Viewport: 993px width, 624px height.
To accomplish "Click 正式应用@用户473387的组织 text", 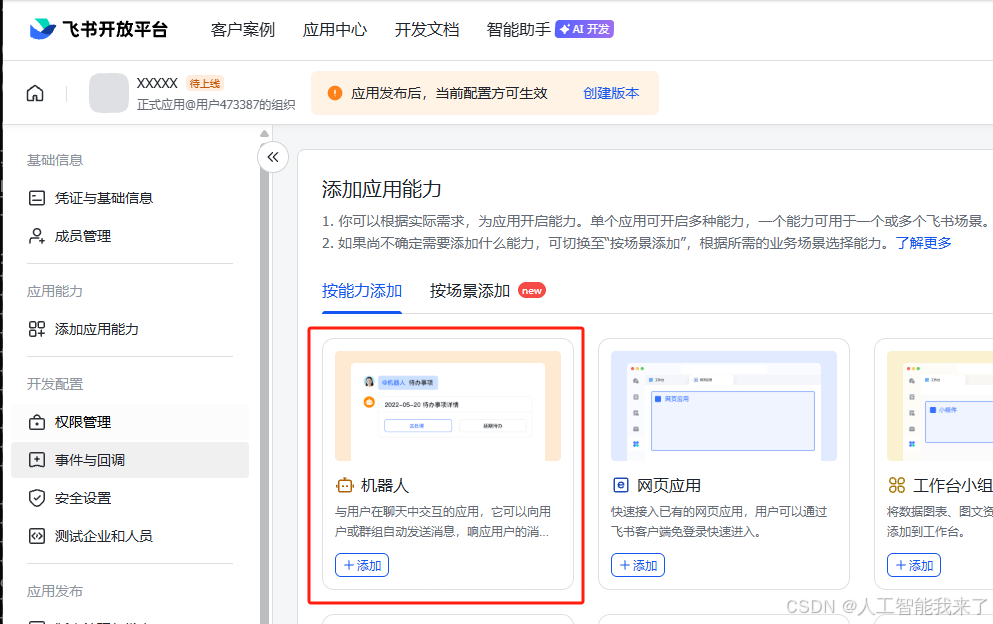I will coord(216,105).
